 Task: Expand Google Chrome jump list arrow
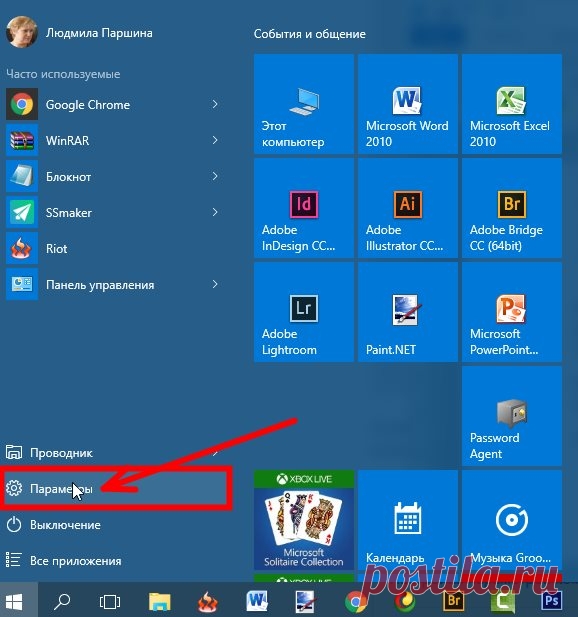(215, 104)
